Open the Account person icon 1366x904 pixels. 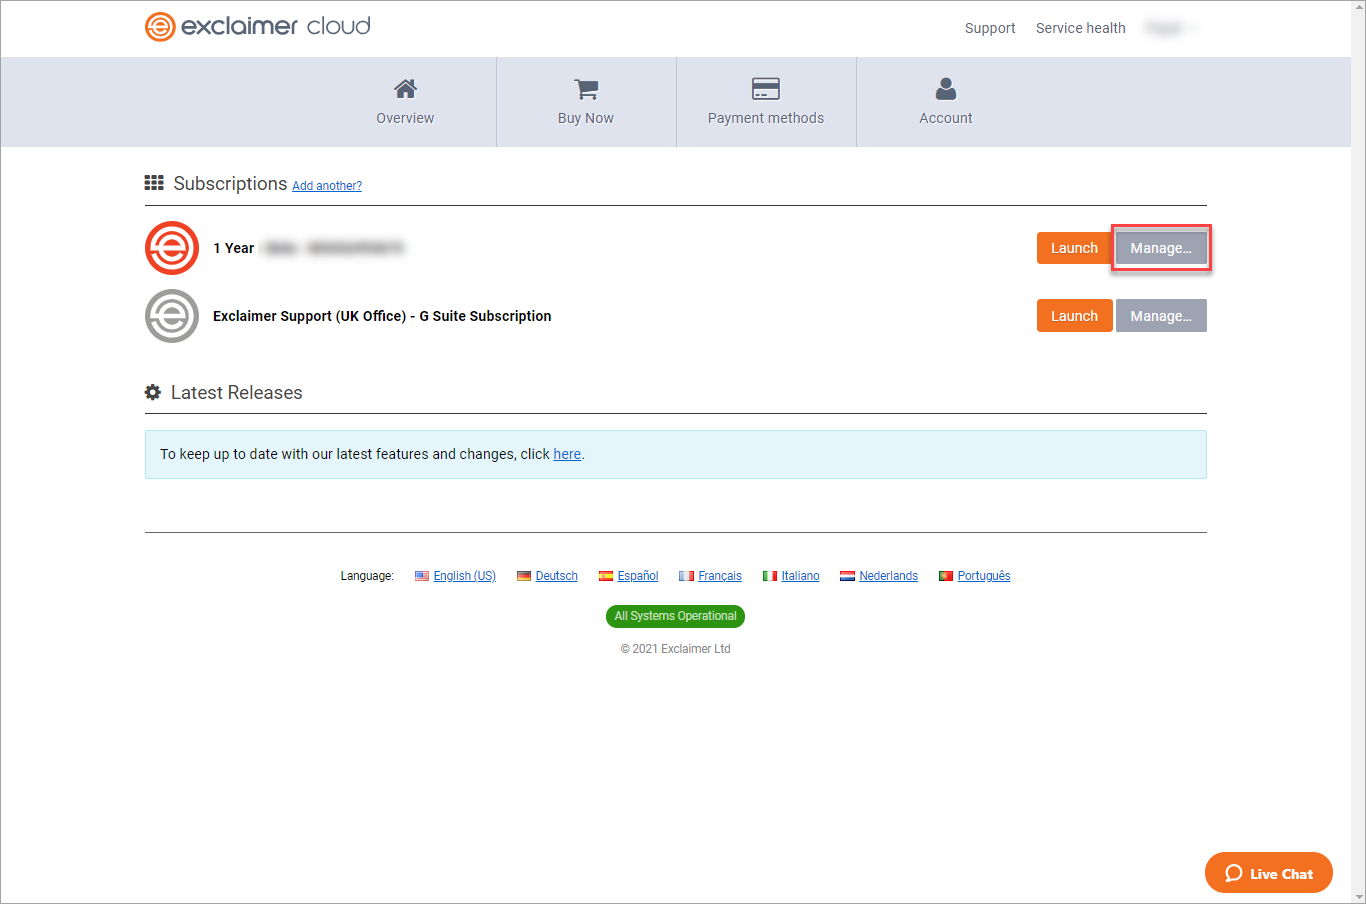tap(946, 89)
